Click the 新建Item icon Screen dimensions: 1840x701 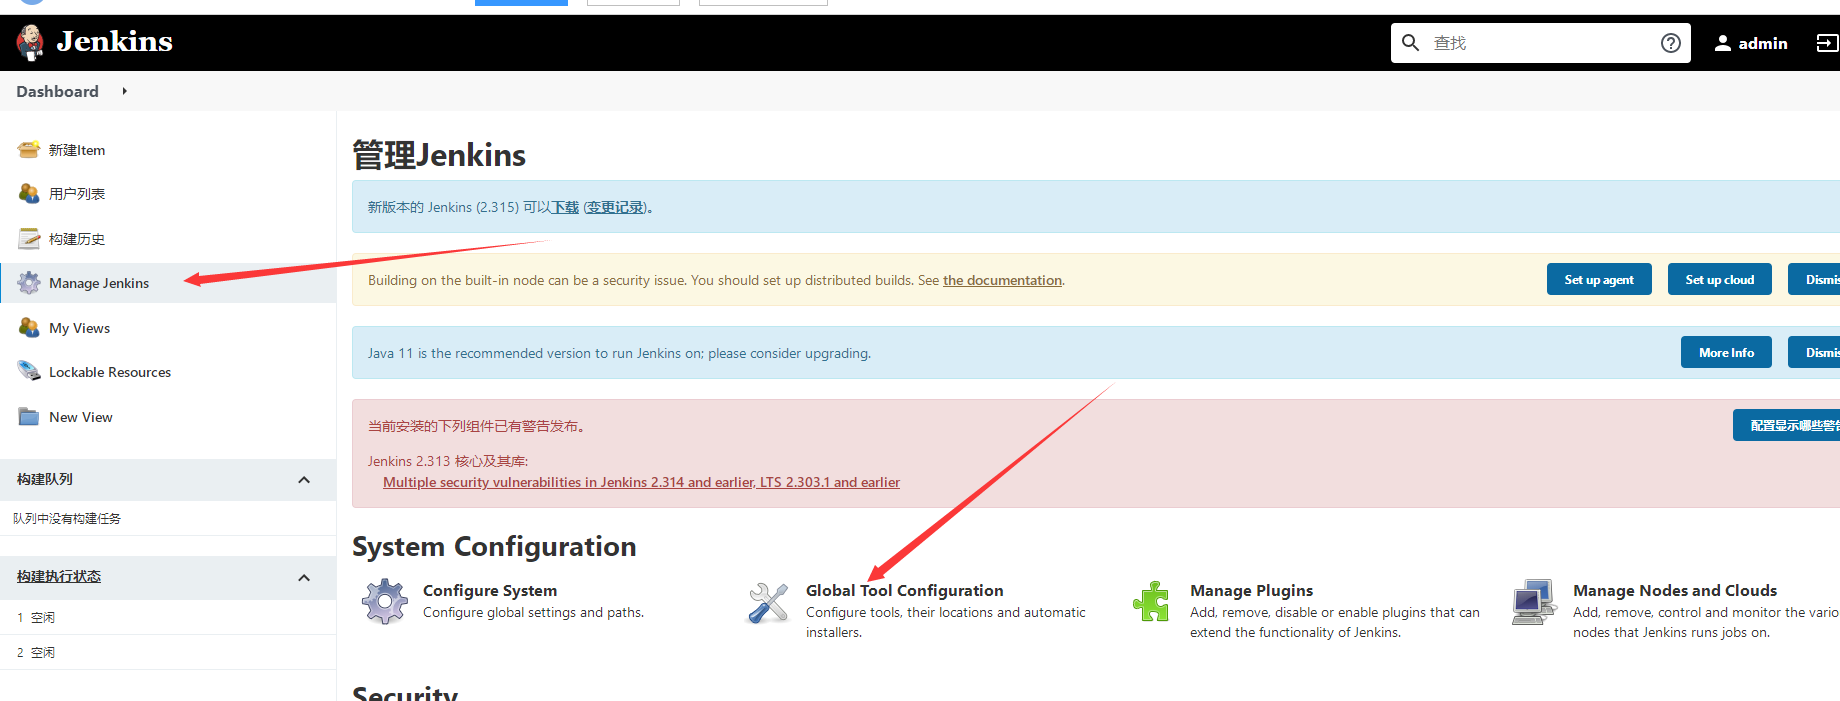point(29,150)
